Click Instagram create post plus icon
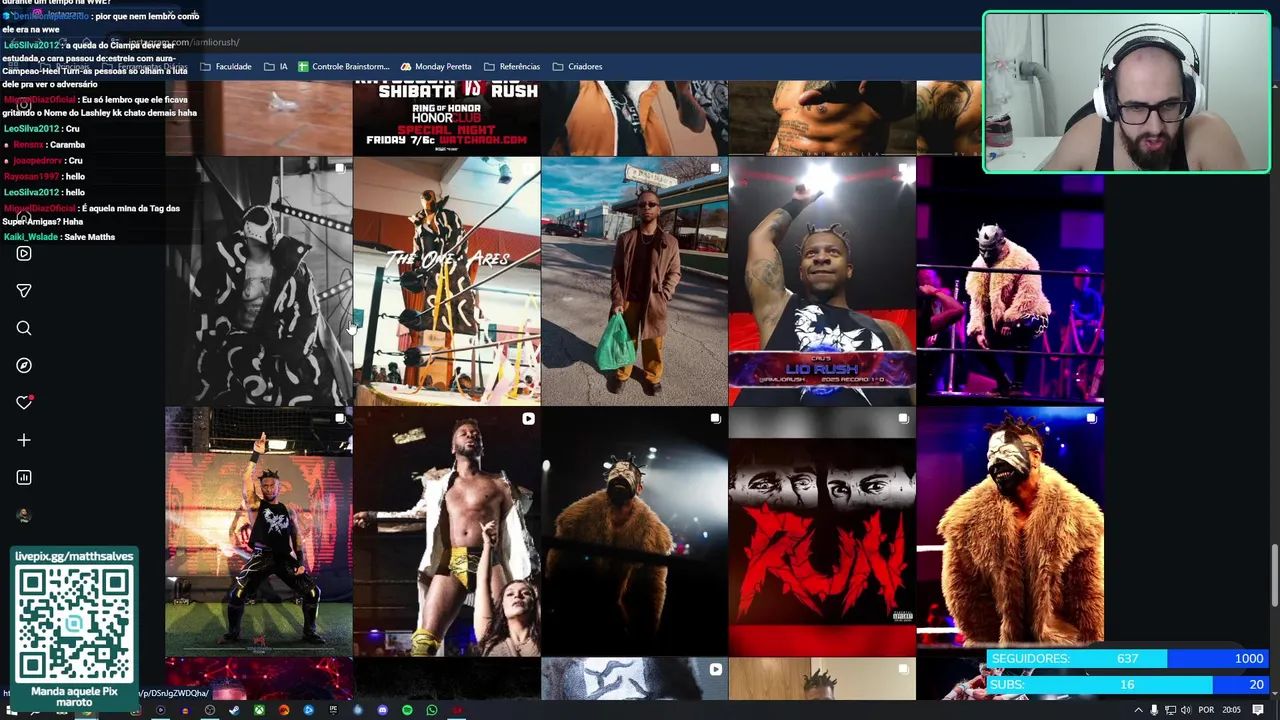1280x720 pixels. 24,440
